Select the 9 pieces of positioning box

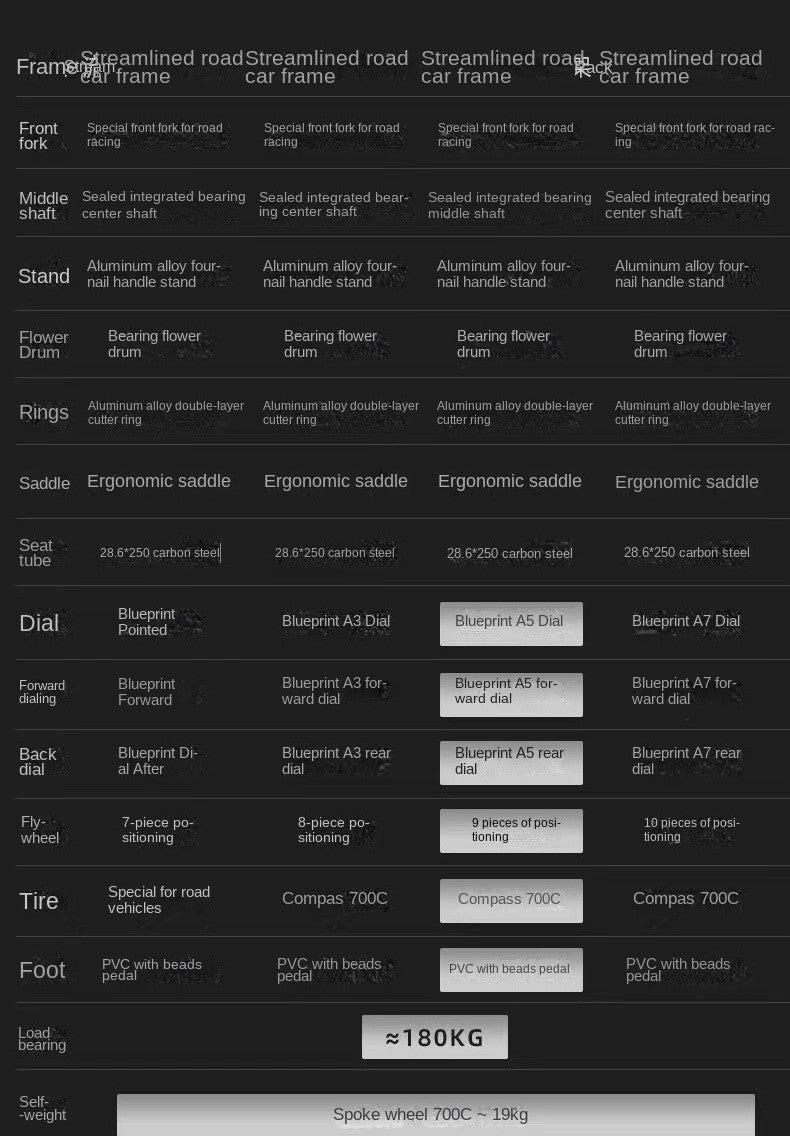coord(511,831)
